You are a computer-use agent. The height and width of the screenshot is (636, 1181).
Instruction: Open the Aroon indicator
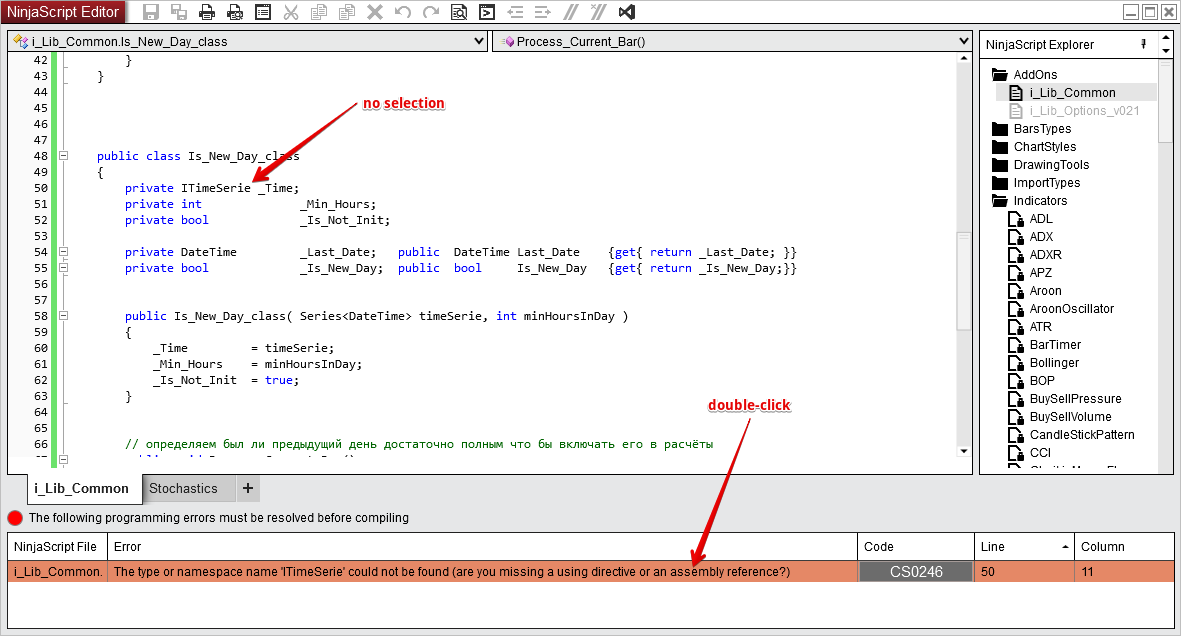tap(1045, 291)
